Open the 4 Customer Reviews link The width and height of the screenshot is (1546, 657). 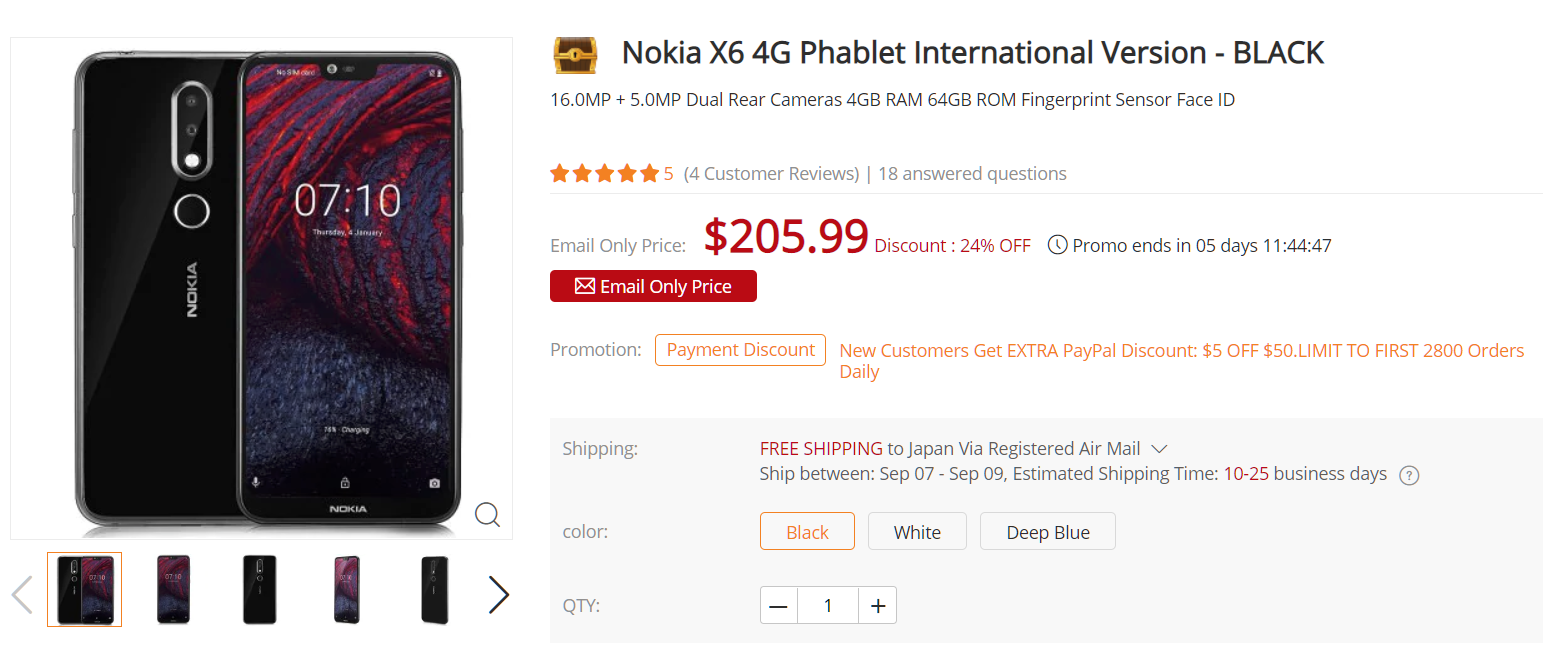coord(771,174)
